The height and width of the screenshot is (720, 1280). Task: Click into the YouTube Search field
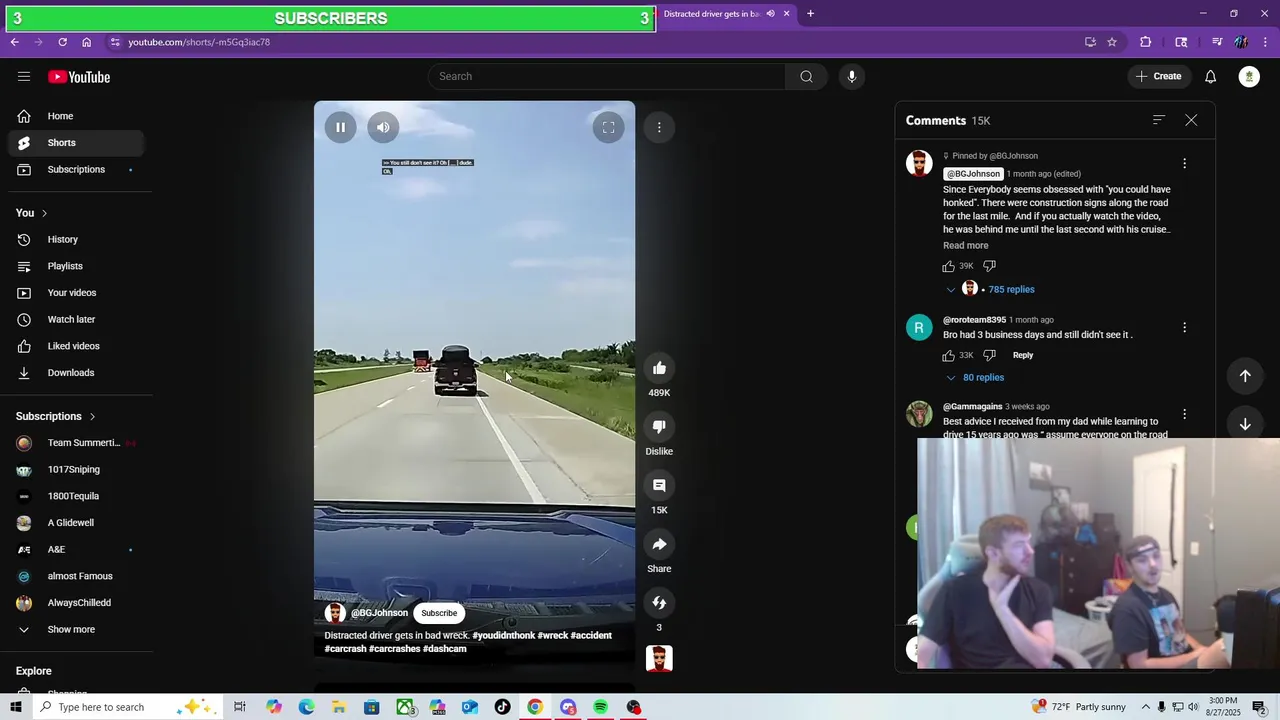tap(607, 76)
